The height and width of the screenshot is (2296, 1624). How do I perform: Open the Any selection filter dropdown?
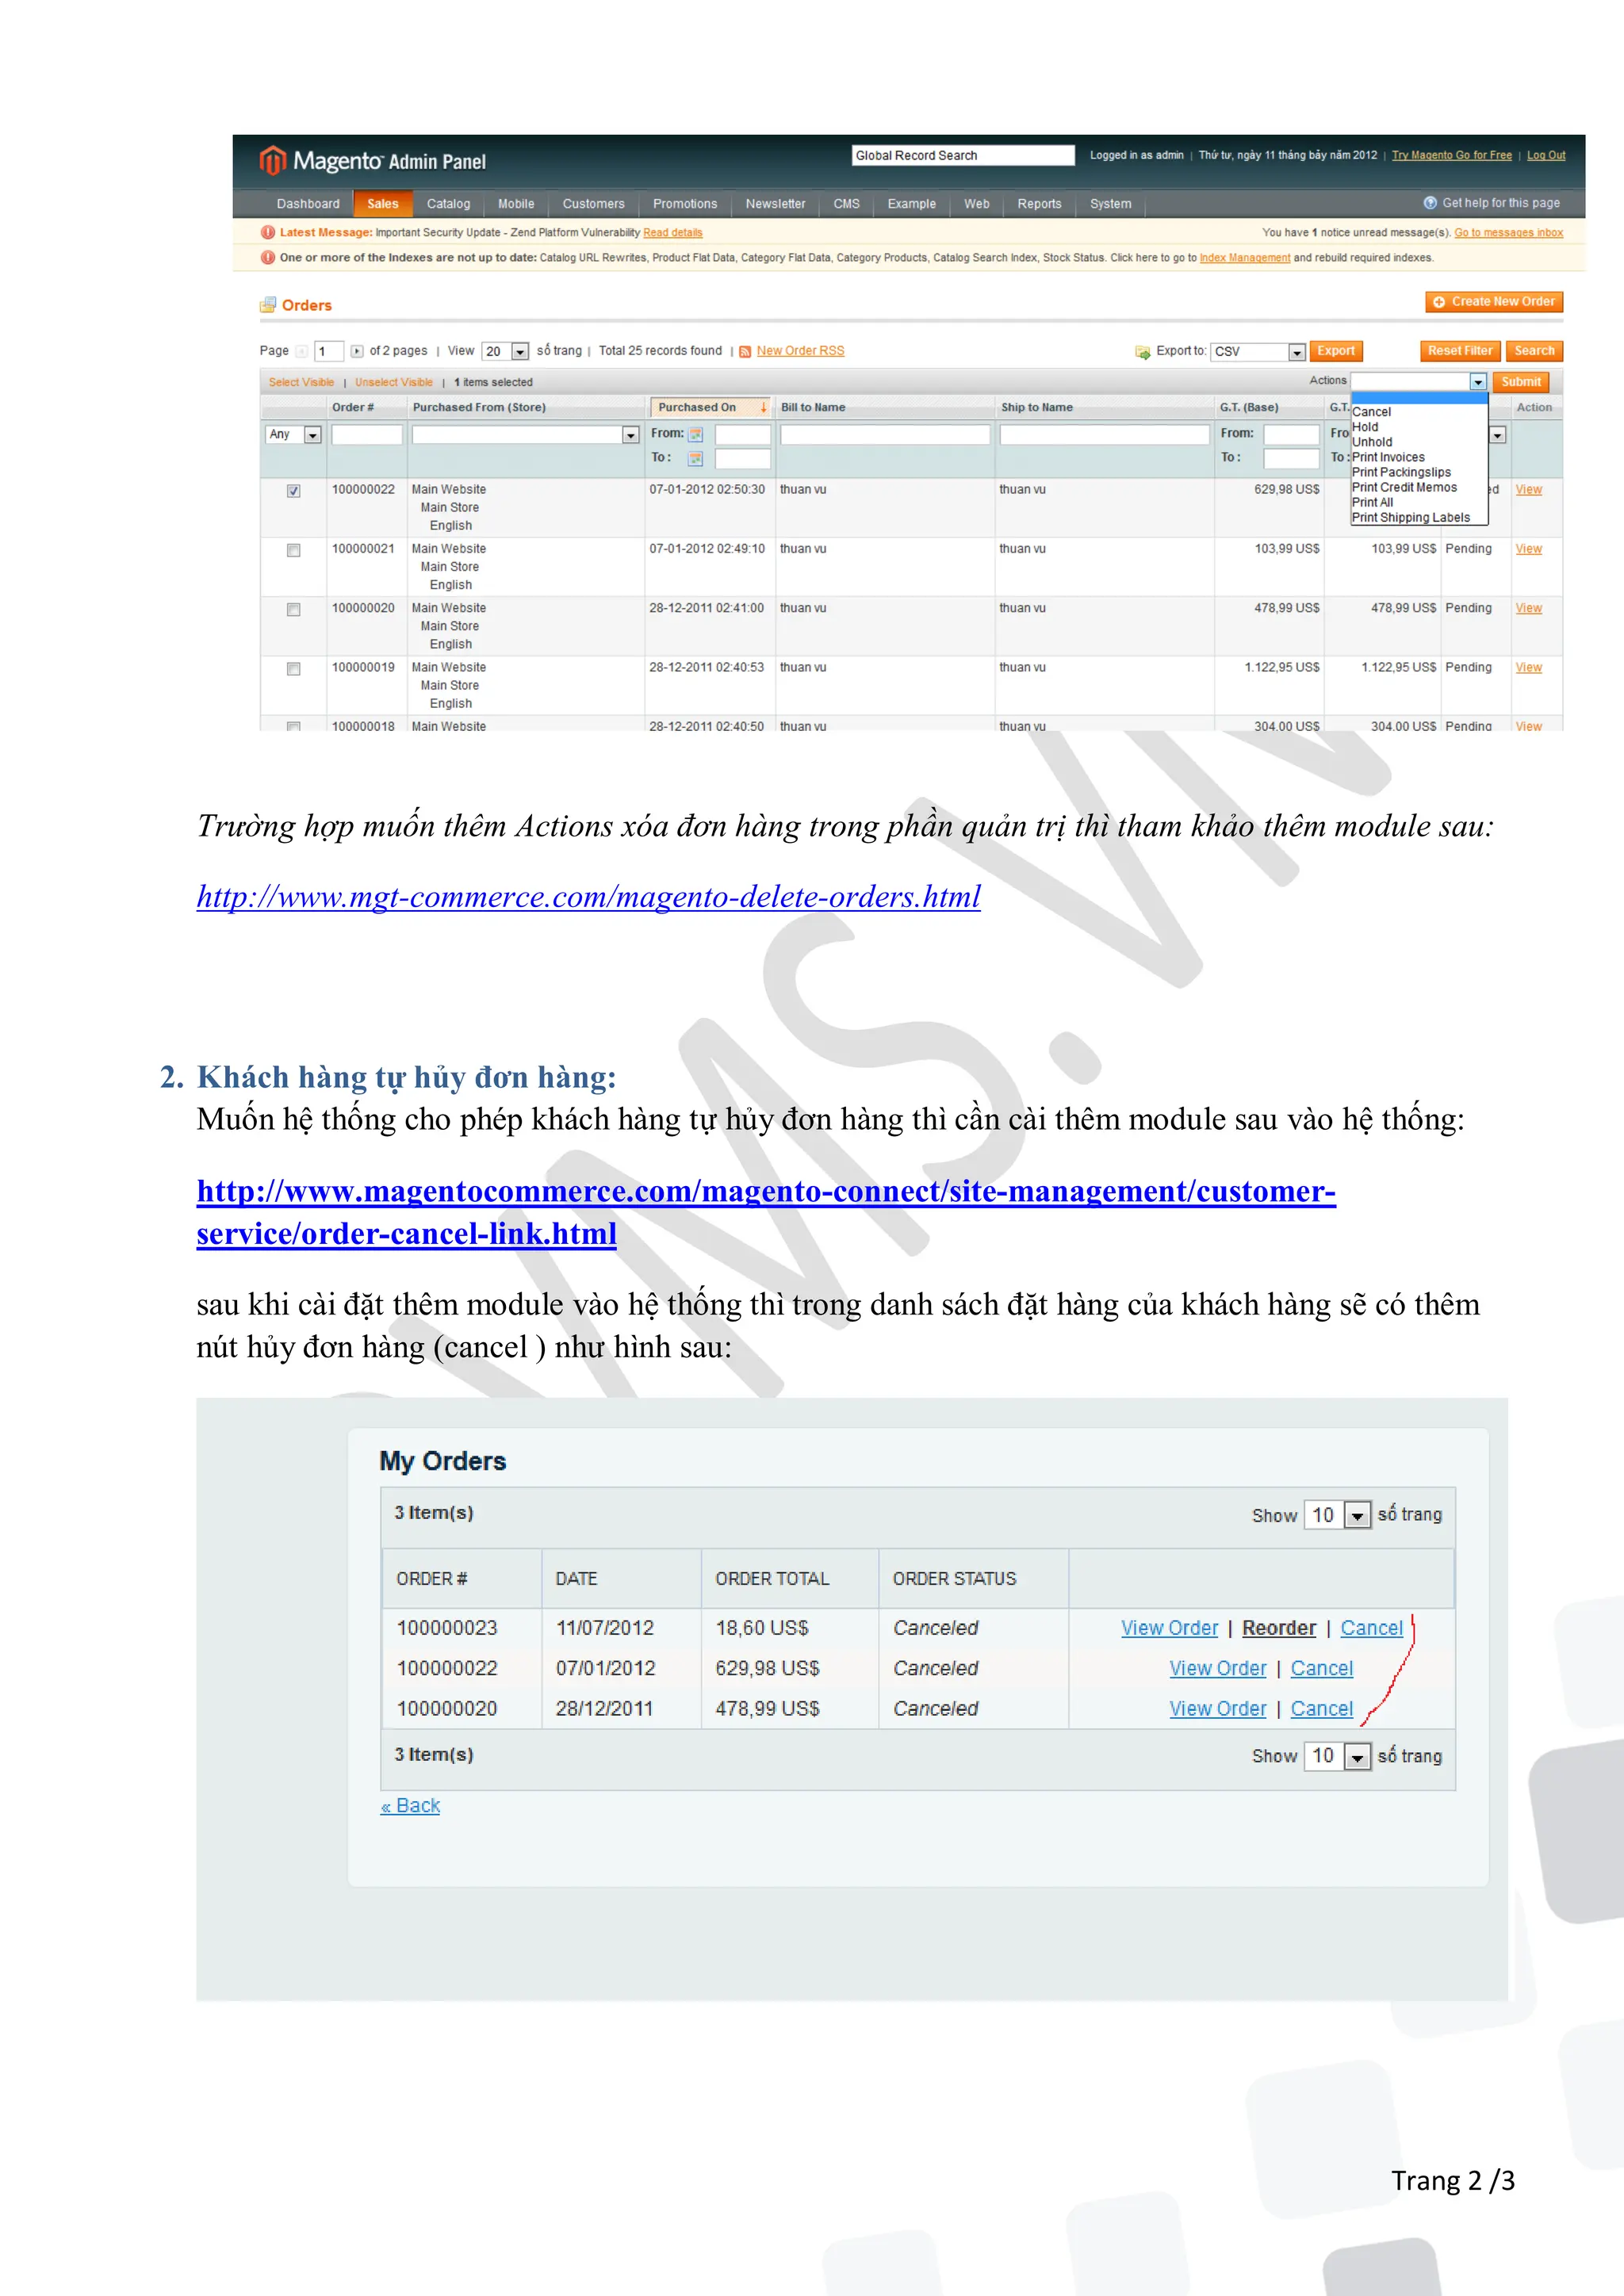tap(293, 435)
